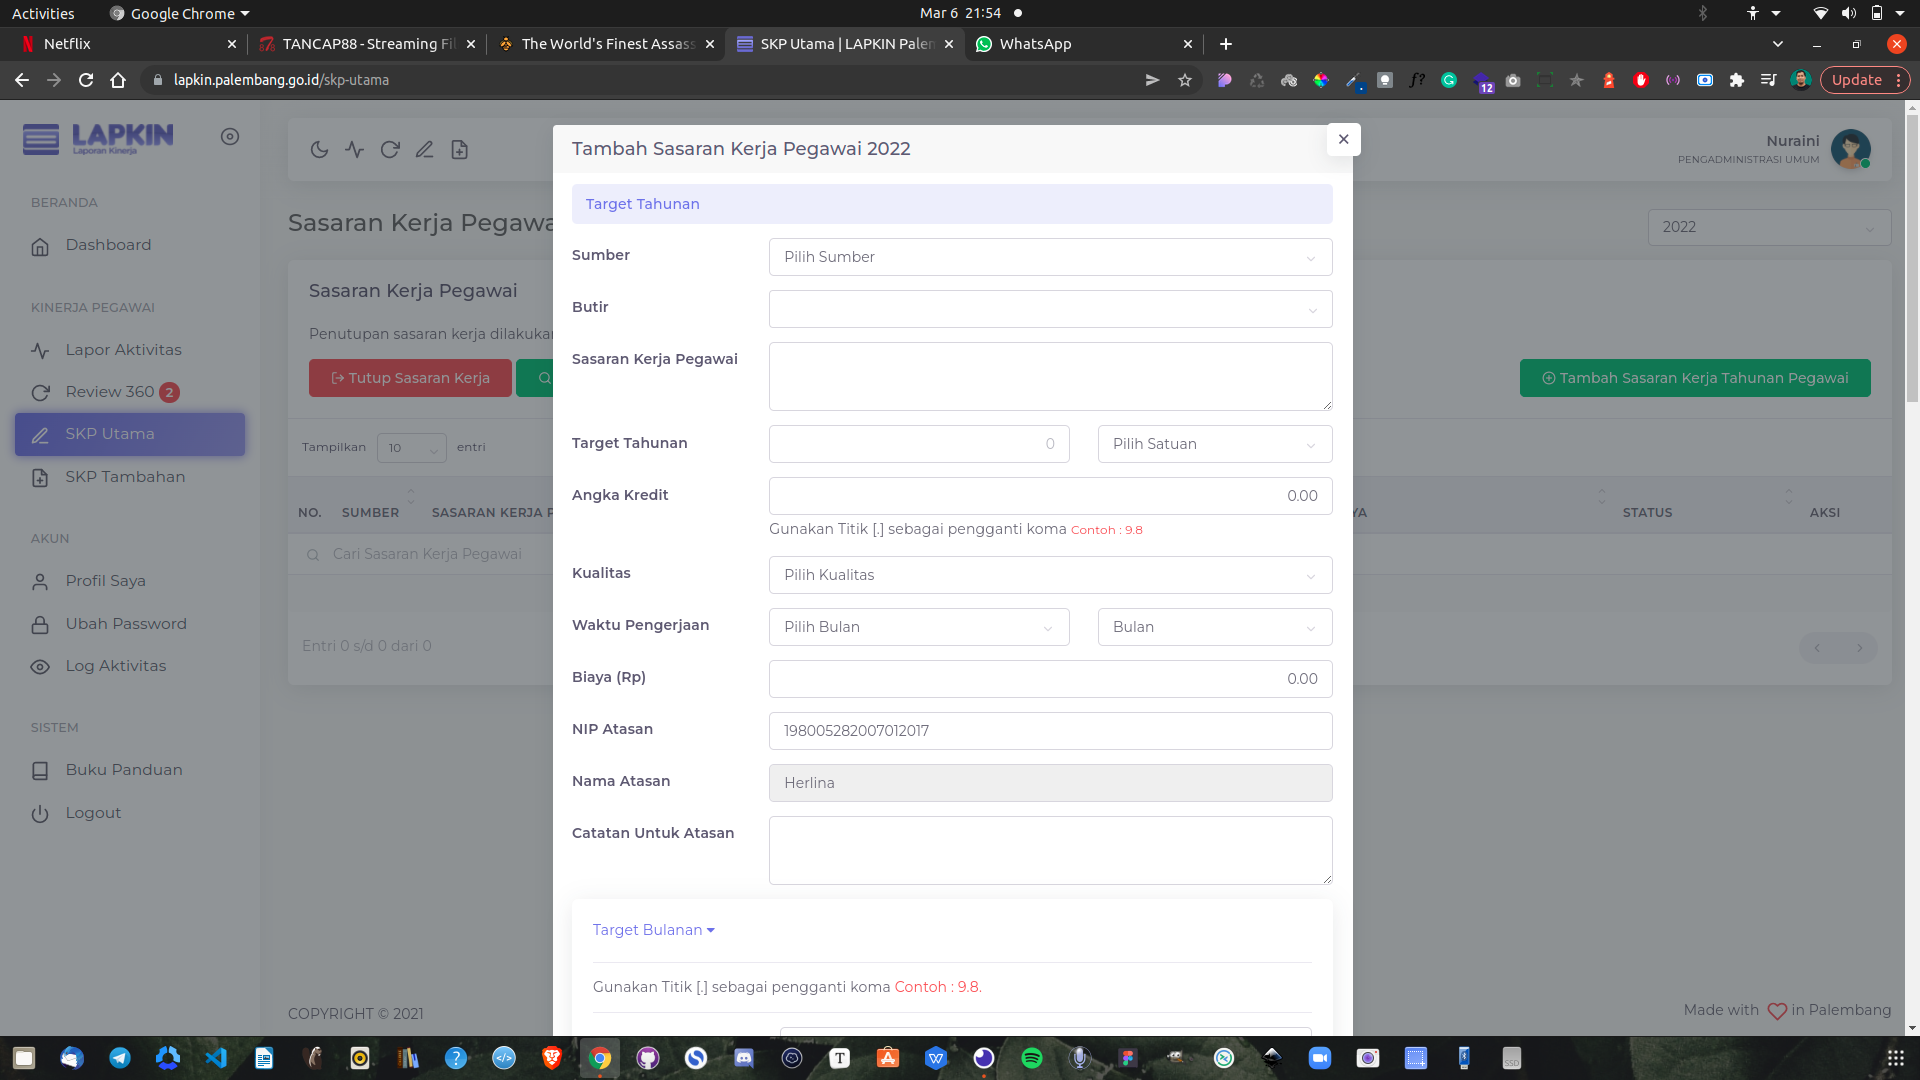Collapse the Target Bulanan section

[653, 930]
